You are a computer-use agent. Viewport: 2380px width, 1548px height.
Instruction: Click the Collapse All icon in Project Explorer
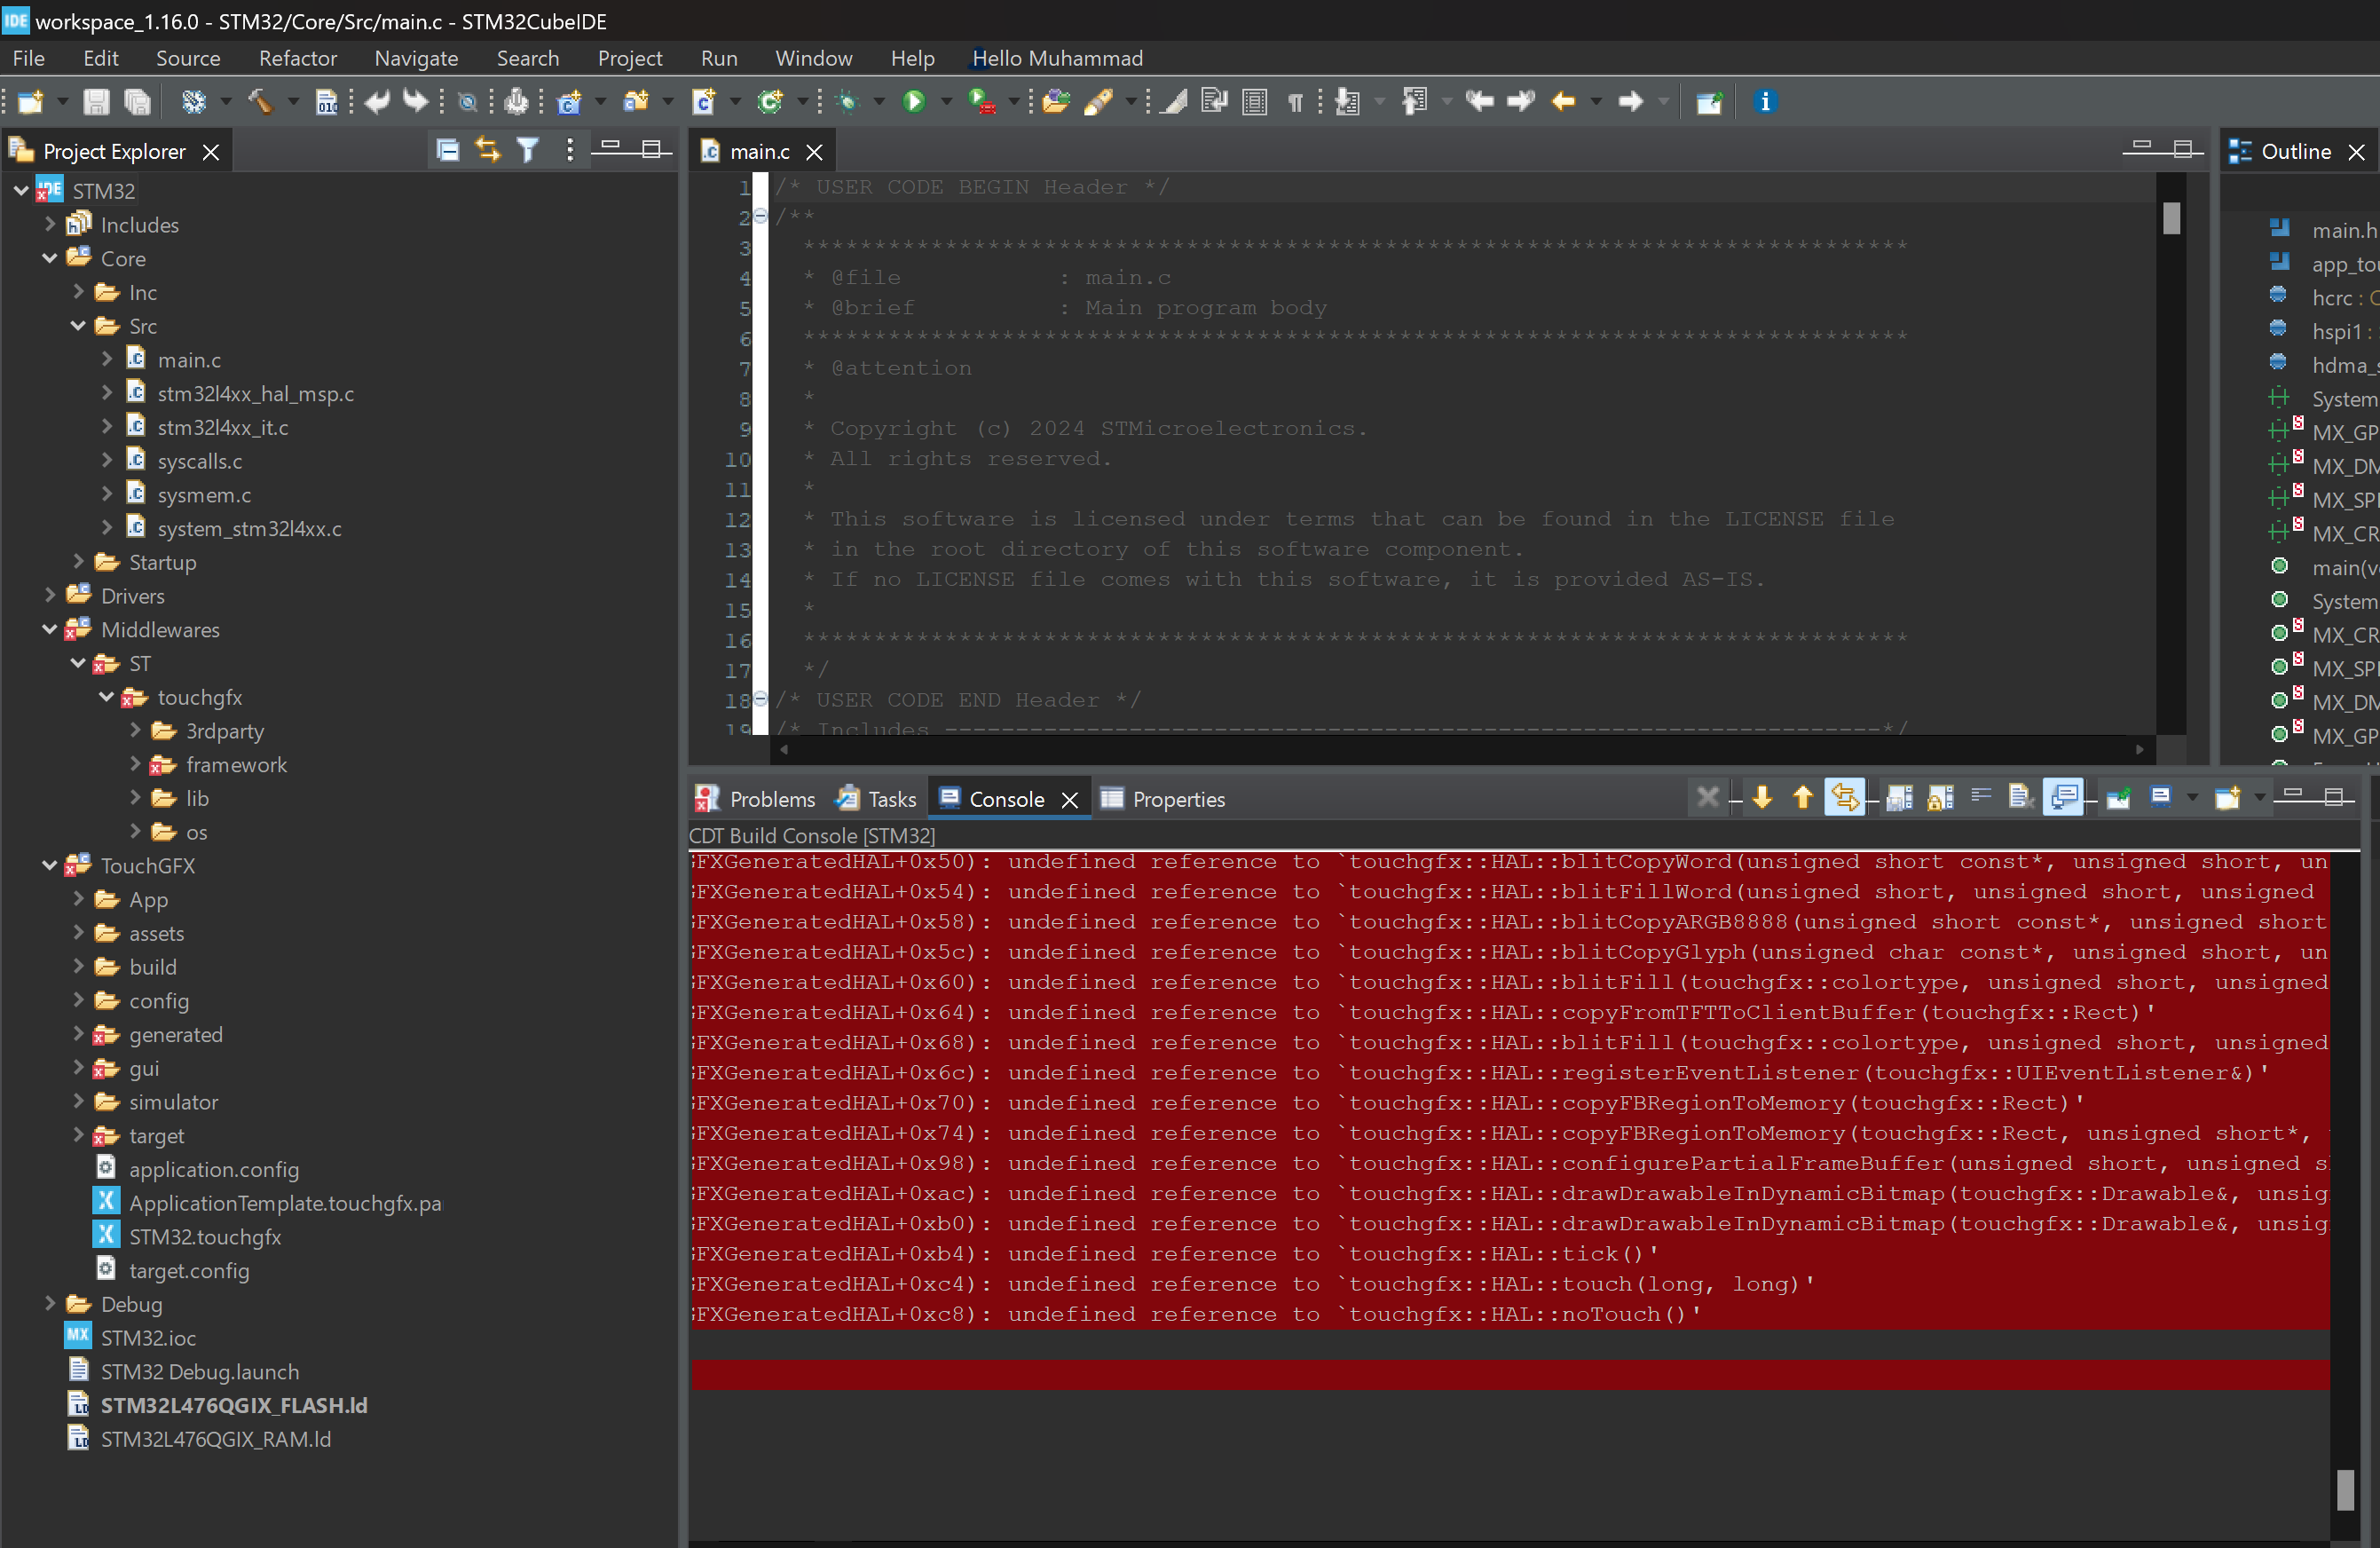click(448, 151)
